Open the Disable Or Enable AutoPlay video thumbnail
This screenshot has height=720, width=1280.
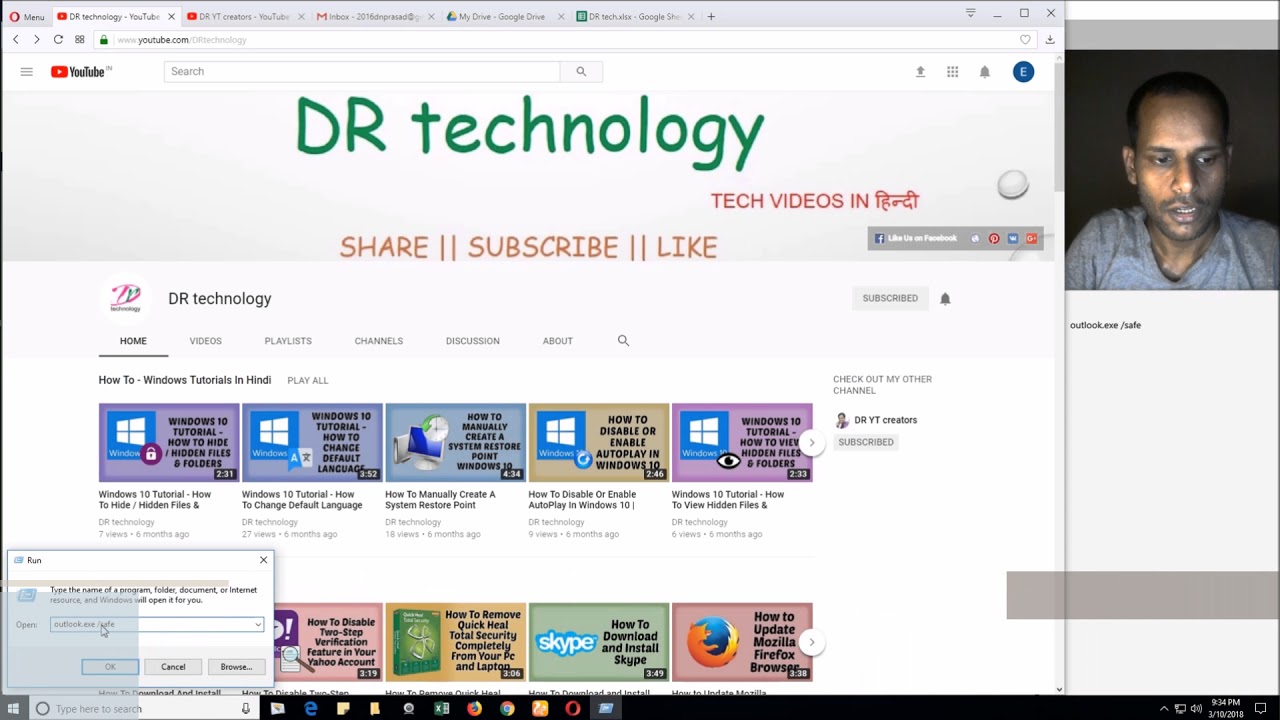[x=598, y=443]
